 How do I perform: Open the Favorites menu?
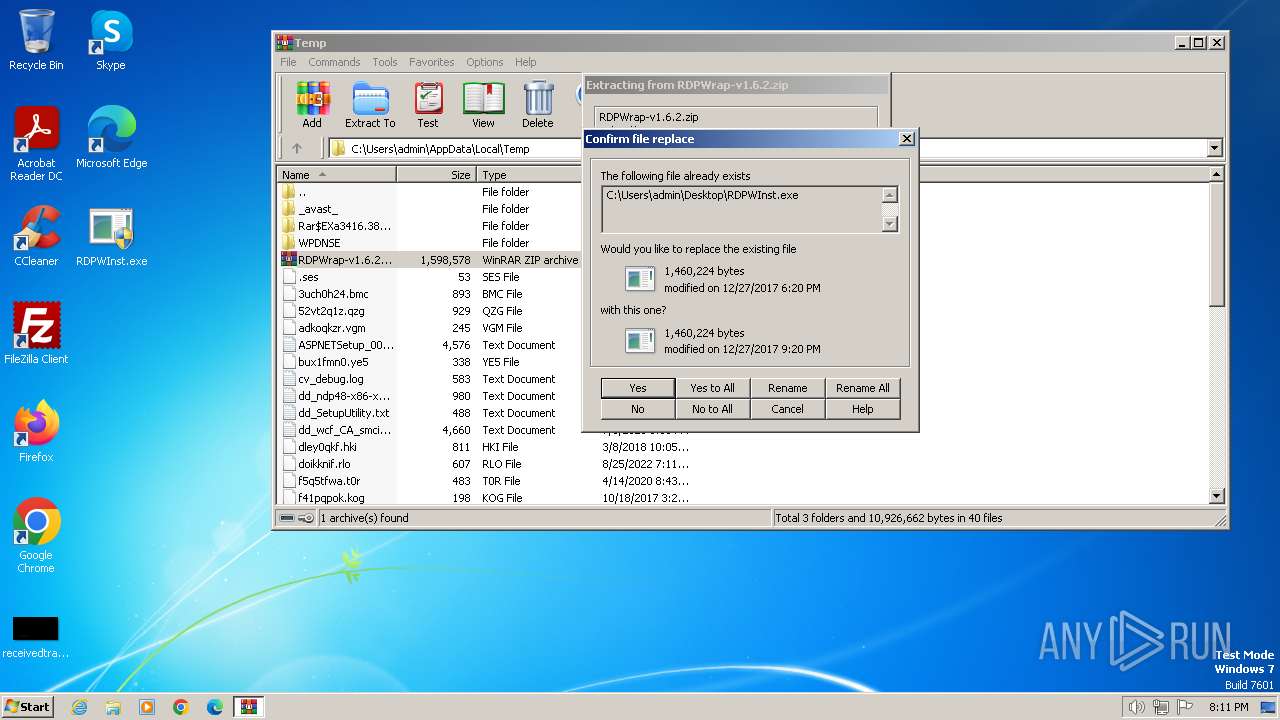[431, 62]
